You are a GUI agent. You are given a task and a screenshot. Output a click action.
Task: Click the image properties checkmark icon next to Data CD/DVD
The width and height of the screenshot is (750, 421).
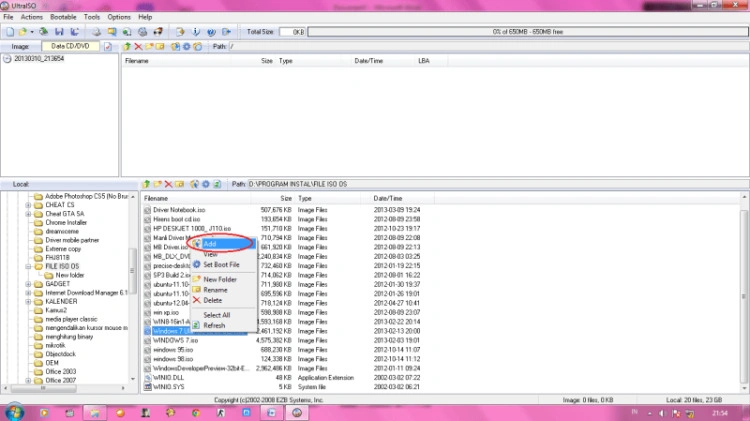[108, 46]
